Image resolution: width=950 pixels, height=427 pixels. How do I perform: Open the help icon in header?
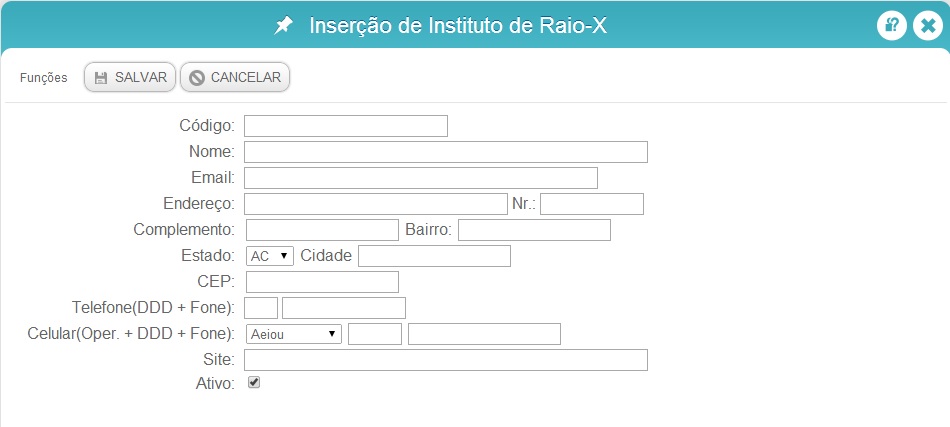(892, 26)
